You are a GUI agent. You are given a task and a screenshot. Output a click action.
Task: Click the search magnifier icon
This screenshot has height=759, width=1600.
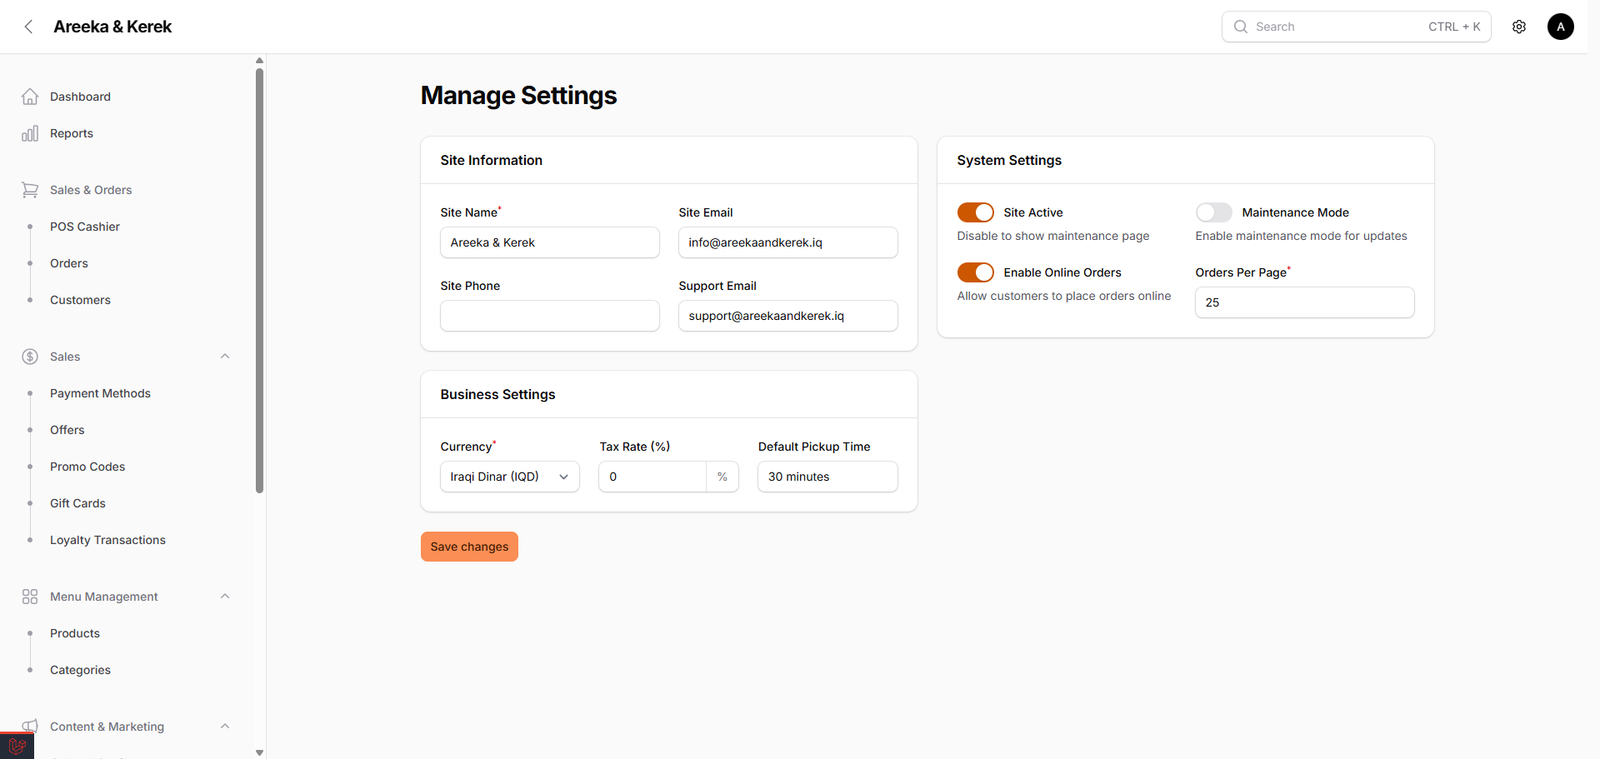click(1240, 27)
